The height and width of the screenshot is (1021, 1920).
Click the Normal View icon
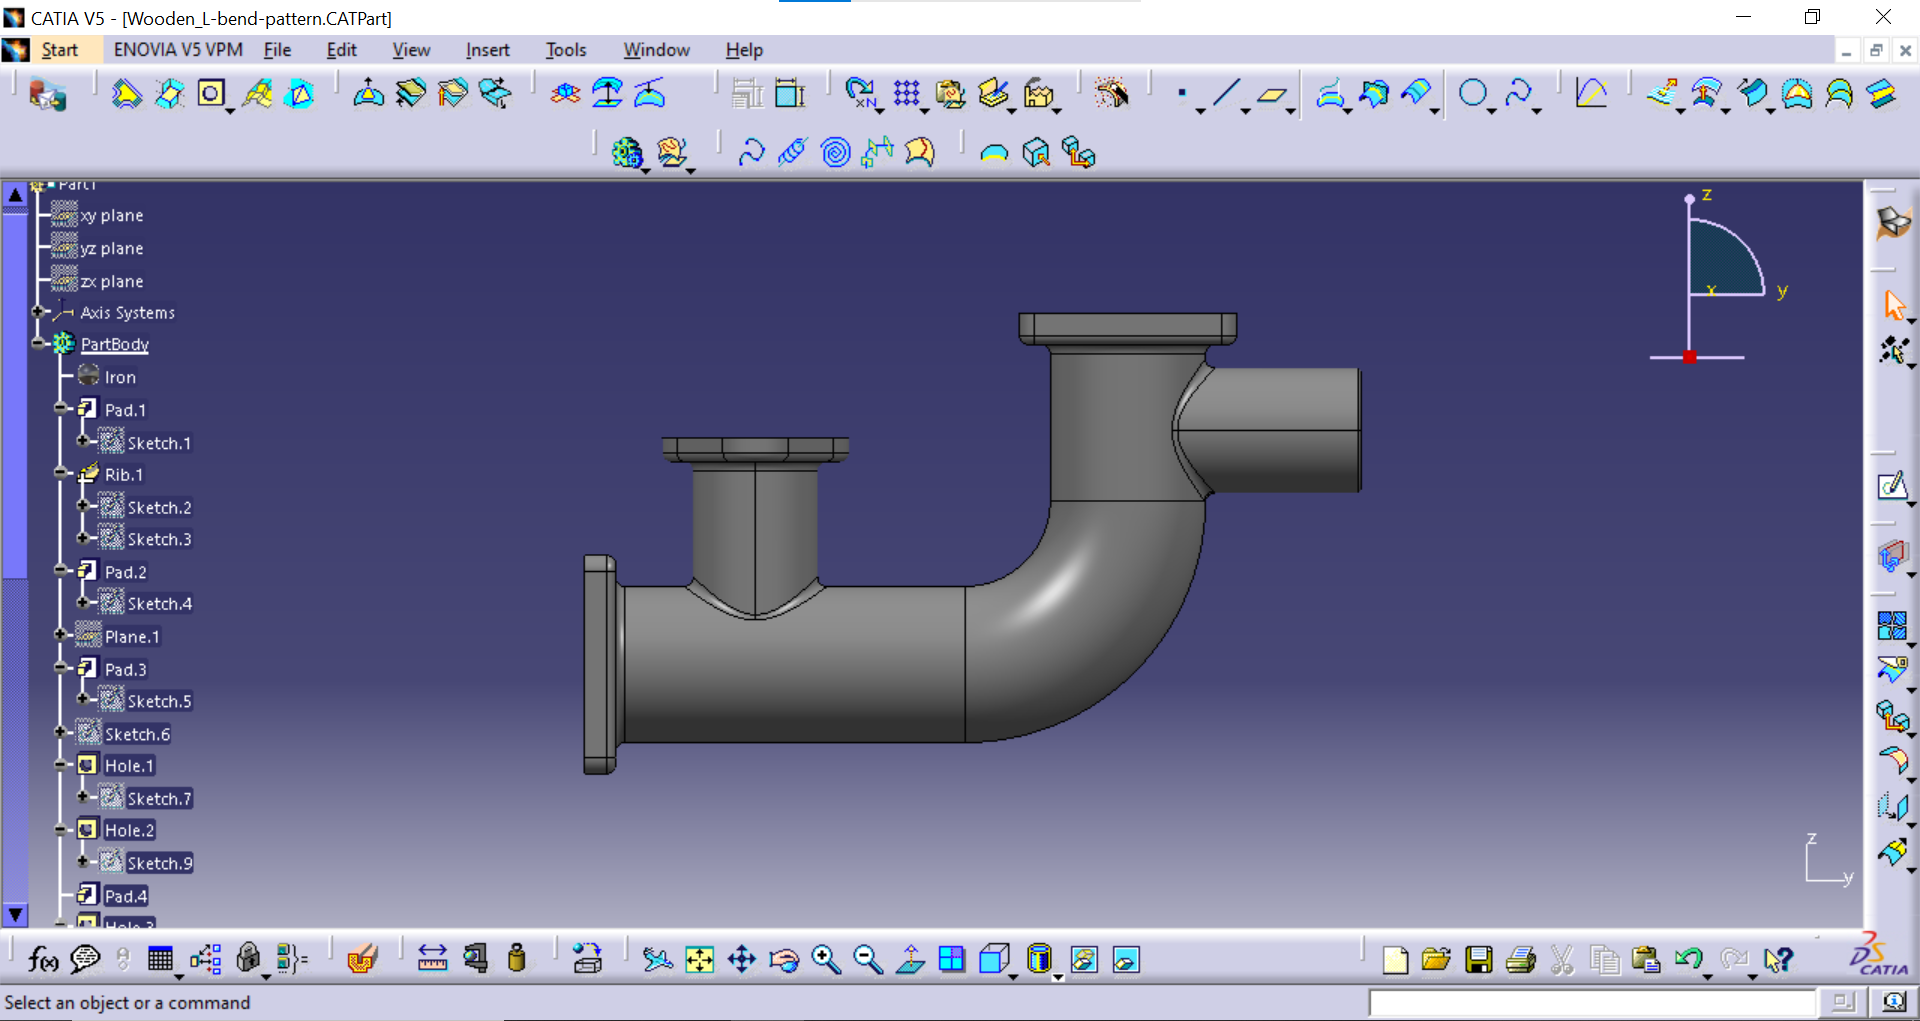point(910,960)
